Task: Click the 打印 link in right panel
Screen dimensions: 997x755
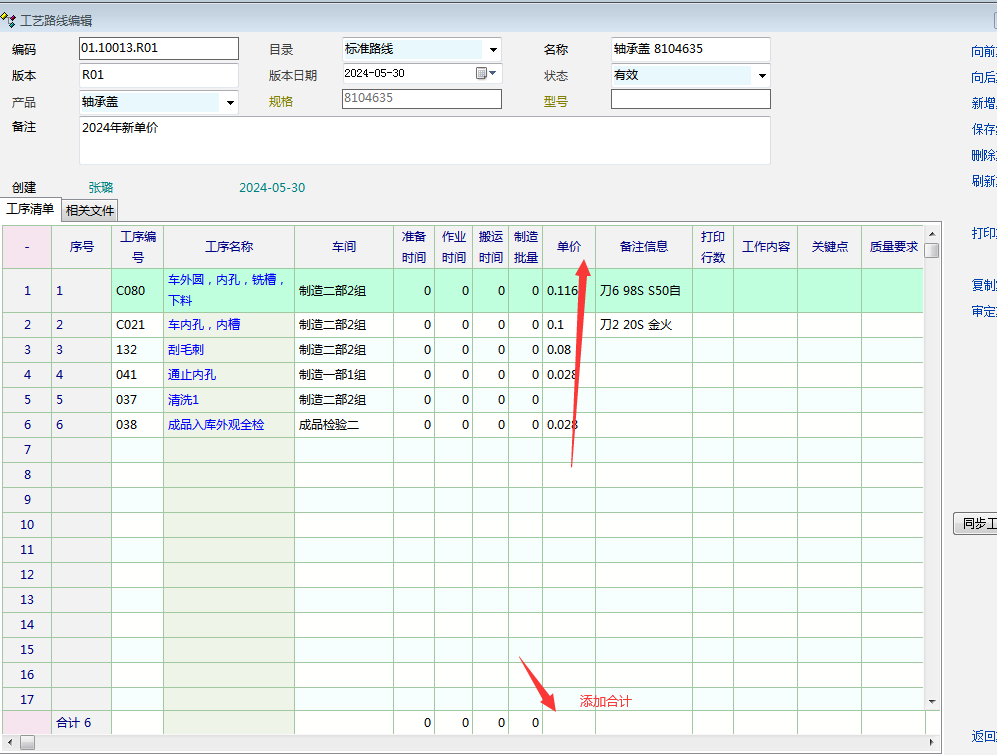Action: (983, 233)
